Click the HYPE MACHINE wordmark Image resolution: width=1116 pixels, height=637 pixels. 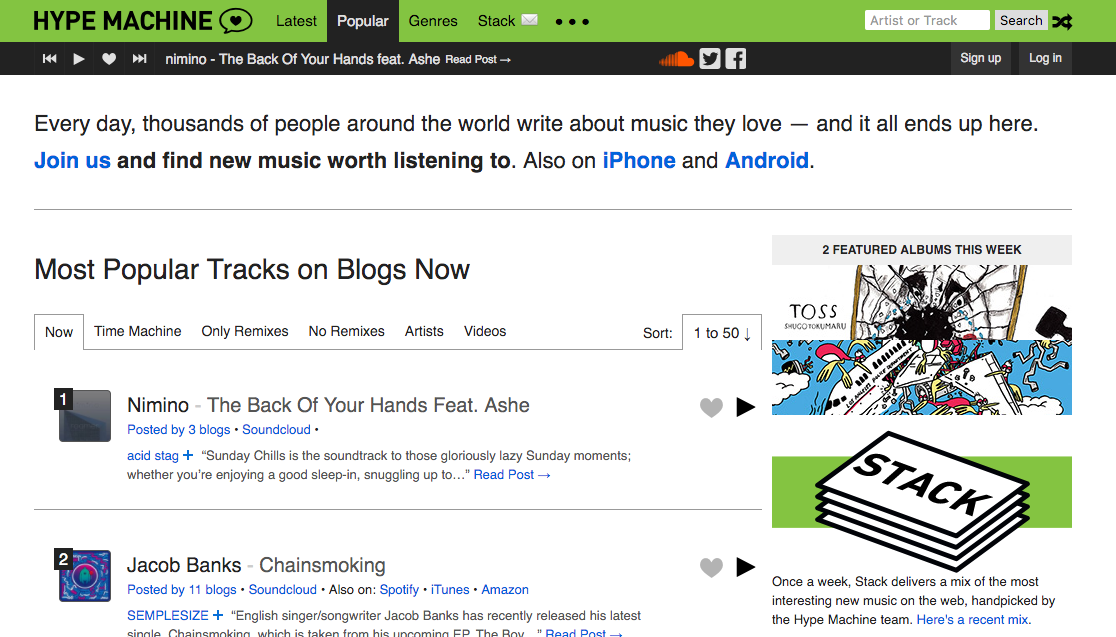(122, 21)
